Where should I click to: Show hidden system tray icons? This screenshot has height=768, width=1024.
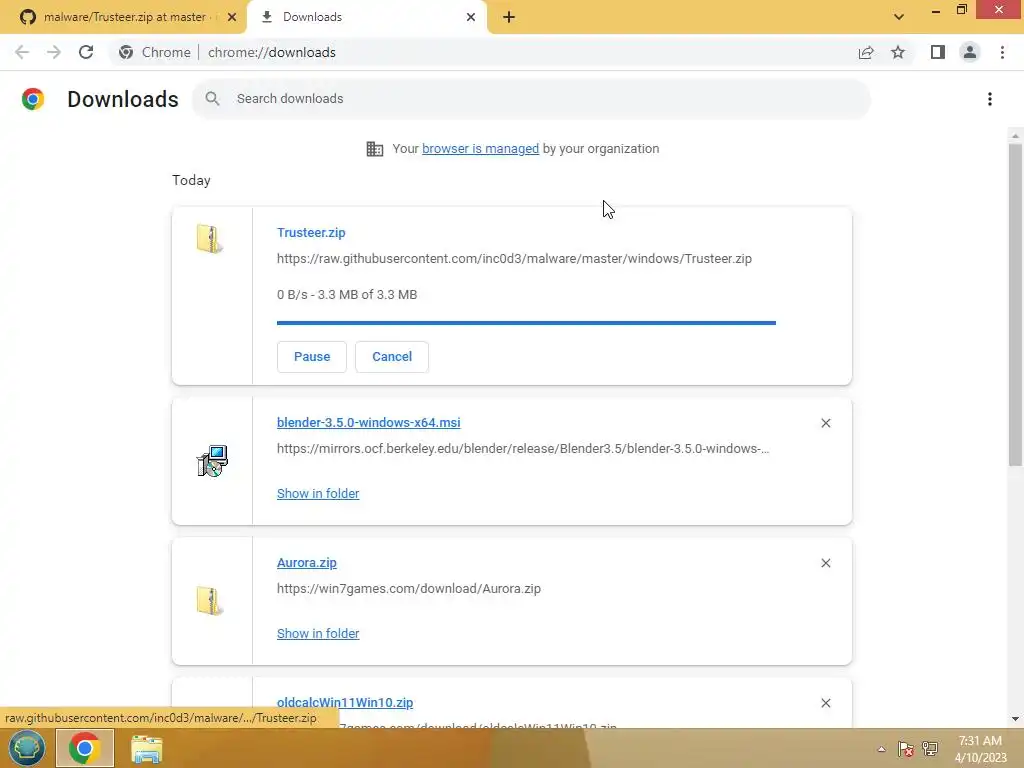[x=881, y=748]
